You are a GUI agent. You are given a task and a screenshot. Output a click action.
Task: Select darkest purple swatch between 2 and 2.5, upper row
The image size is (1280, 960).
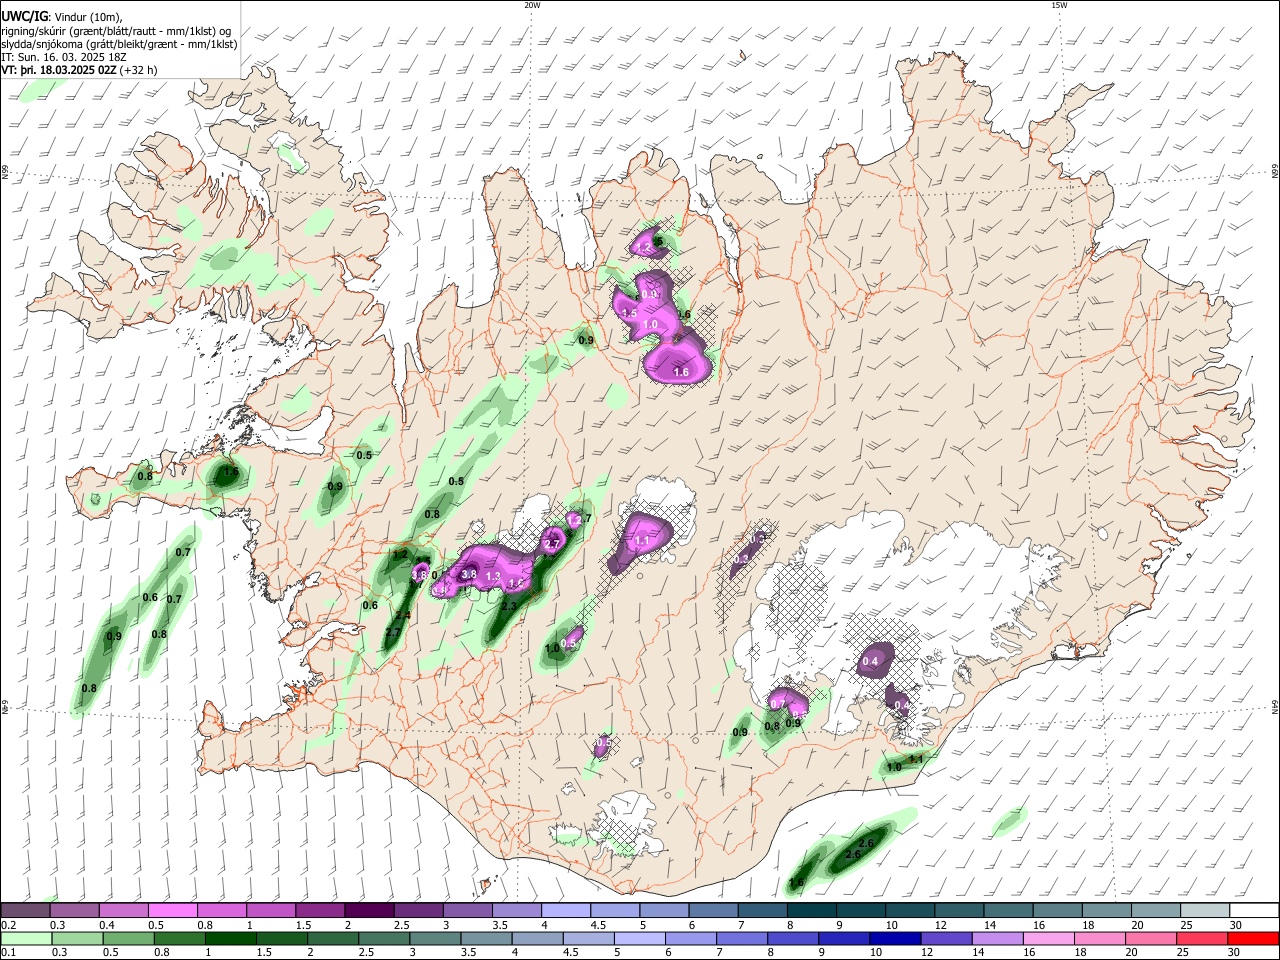pos(369,911)
